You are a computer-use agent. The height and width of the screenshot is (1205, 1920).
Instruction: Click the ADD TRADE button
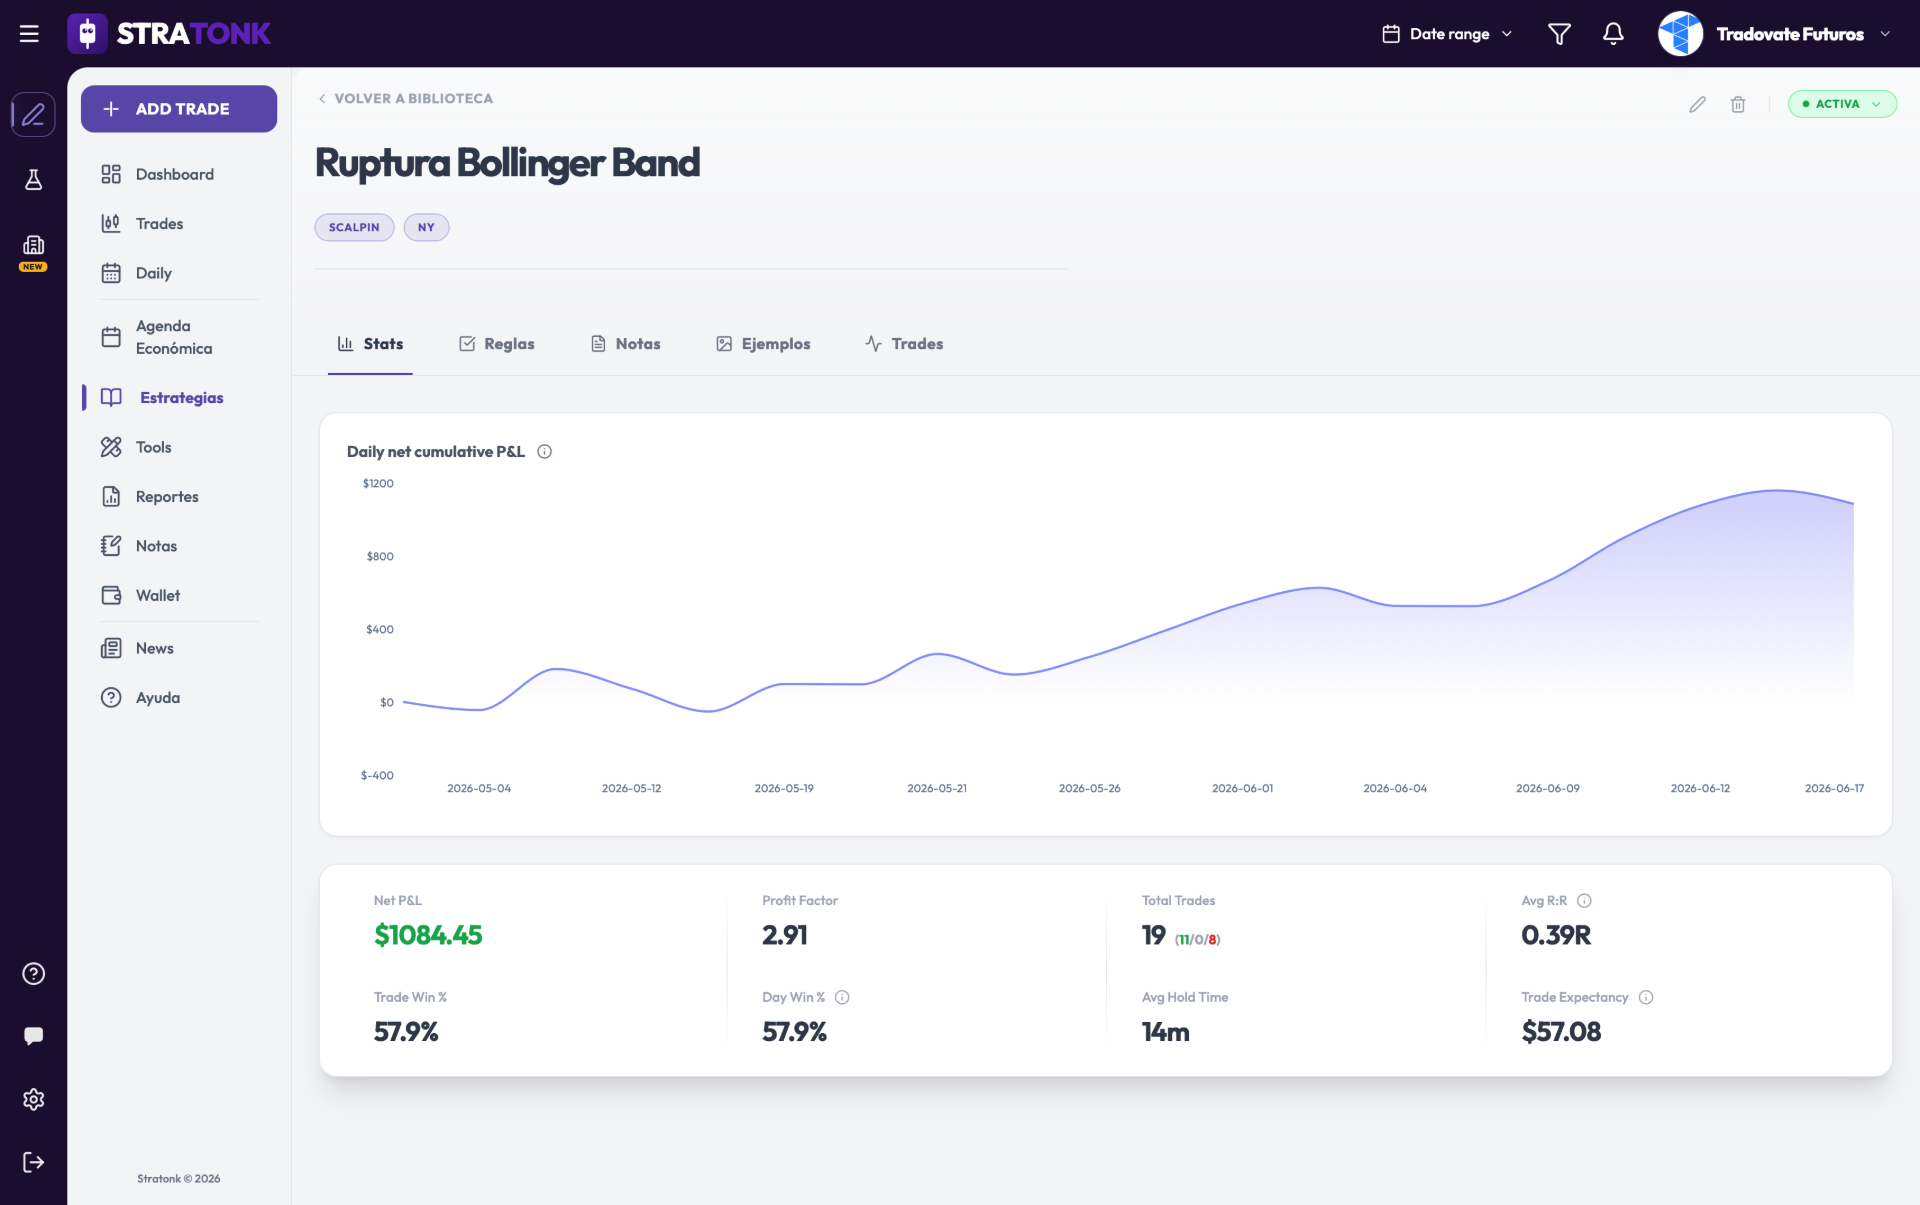[179, 109]
